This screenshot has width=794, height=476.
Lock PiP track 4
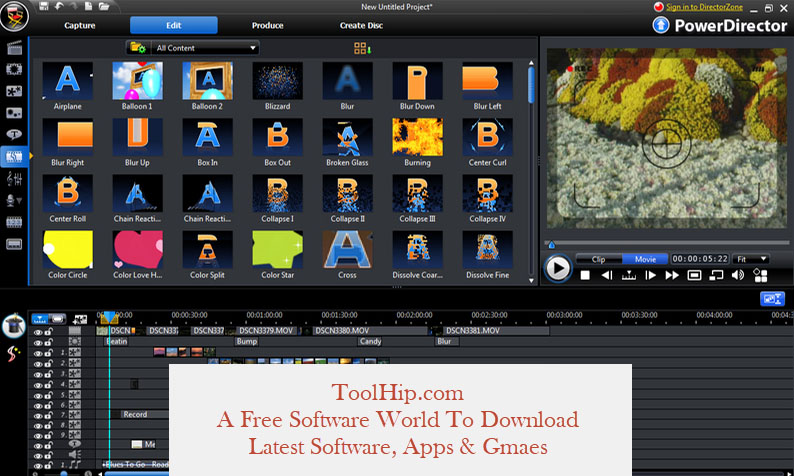49,384
